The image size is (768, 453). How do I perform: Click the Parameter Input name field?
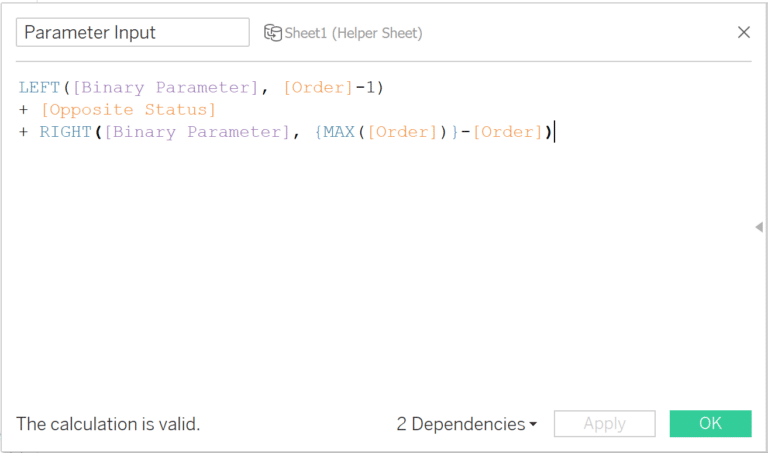tap(132, 32)
